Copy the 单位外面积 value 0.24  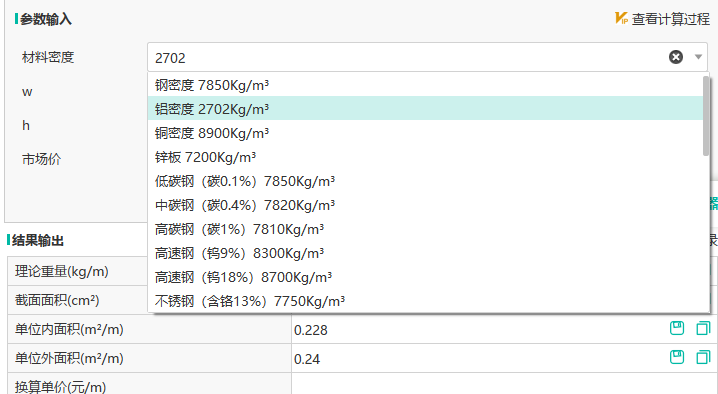pyautogui.click(x=703, y=357)
